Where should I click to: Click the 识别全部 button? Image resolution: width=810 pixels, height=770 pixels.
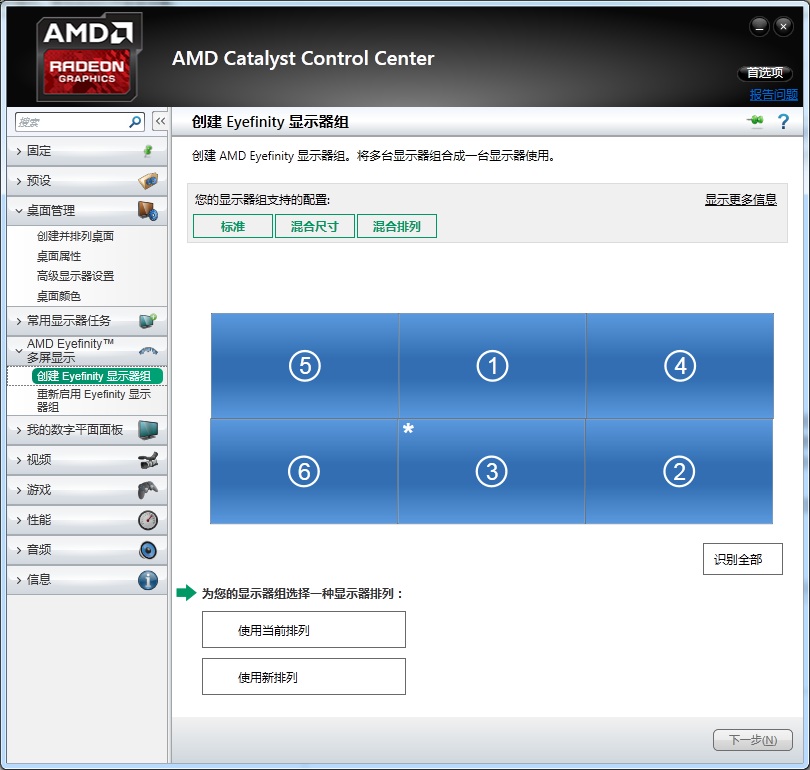[742, 559]
